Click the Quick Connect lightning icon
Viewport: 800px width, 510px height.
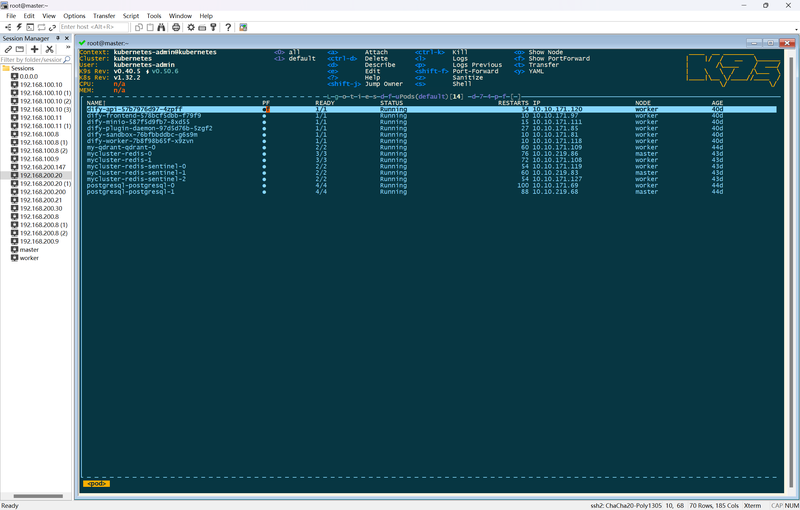[20, 27]
